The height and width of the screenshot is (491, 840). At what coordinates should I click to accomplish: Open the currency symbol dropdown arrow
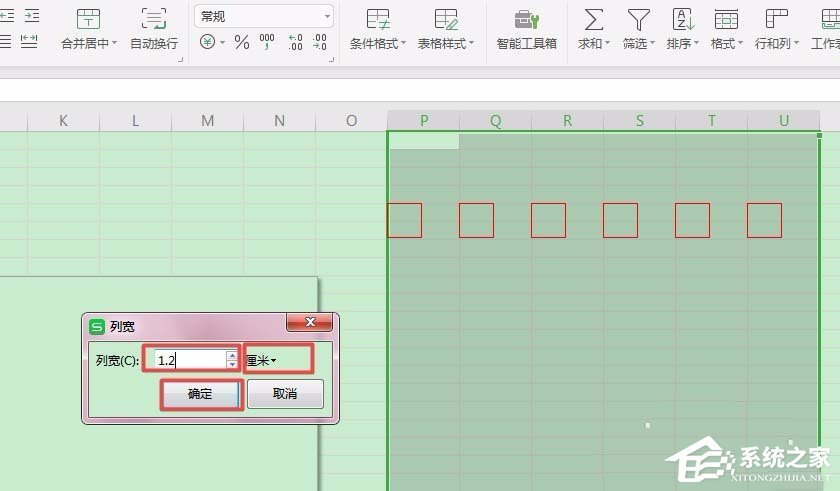(222, 42)
